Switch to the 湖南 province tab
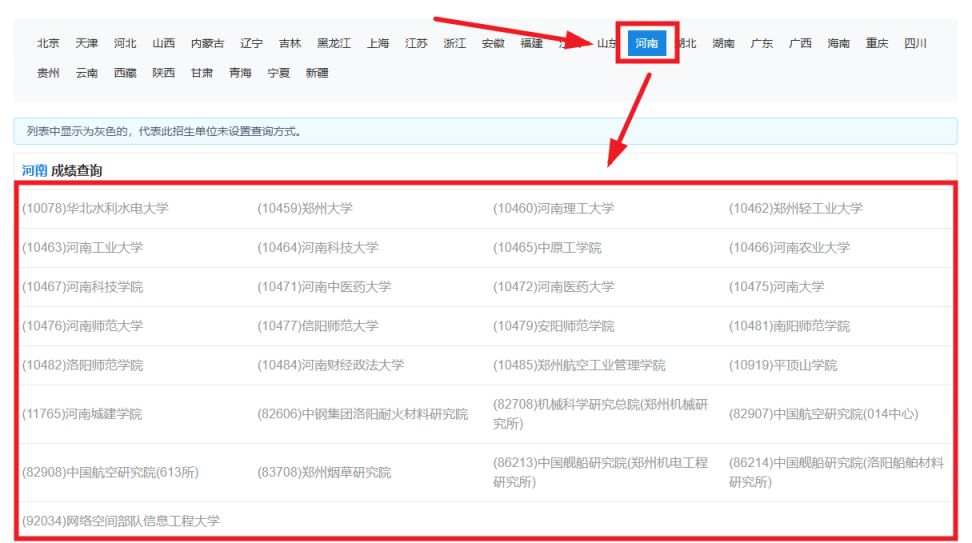972x543 pixels. pyautogui.click(x=724, y=43)
